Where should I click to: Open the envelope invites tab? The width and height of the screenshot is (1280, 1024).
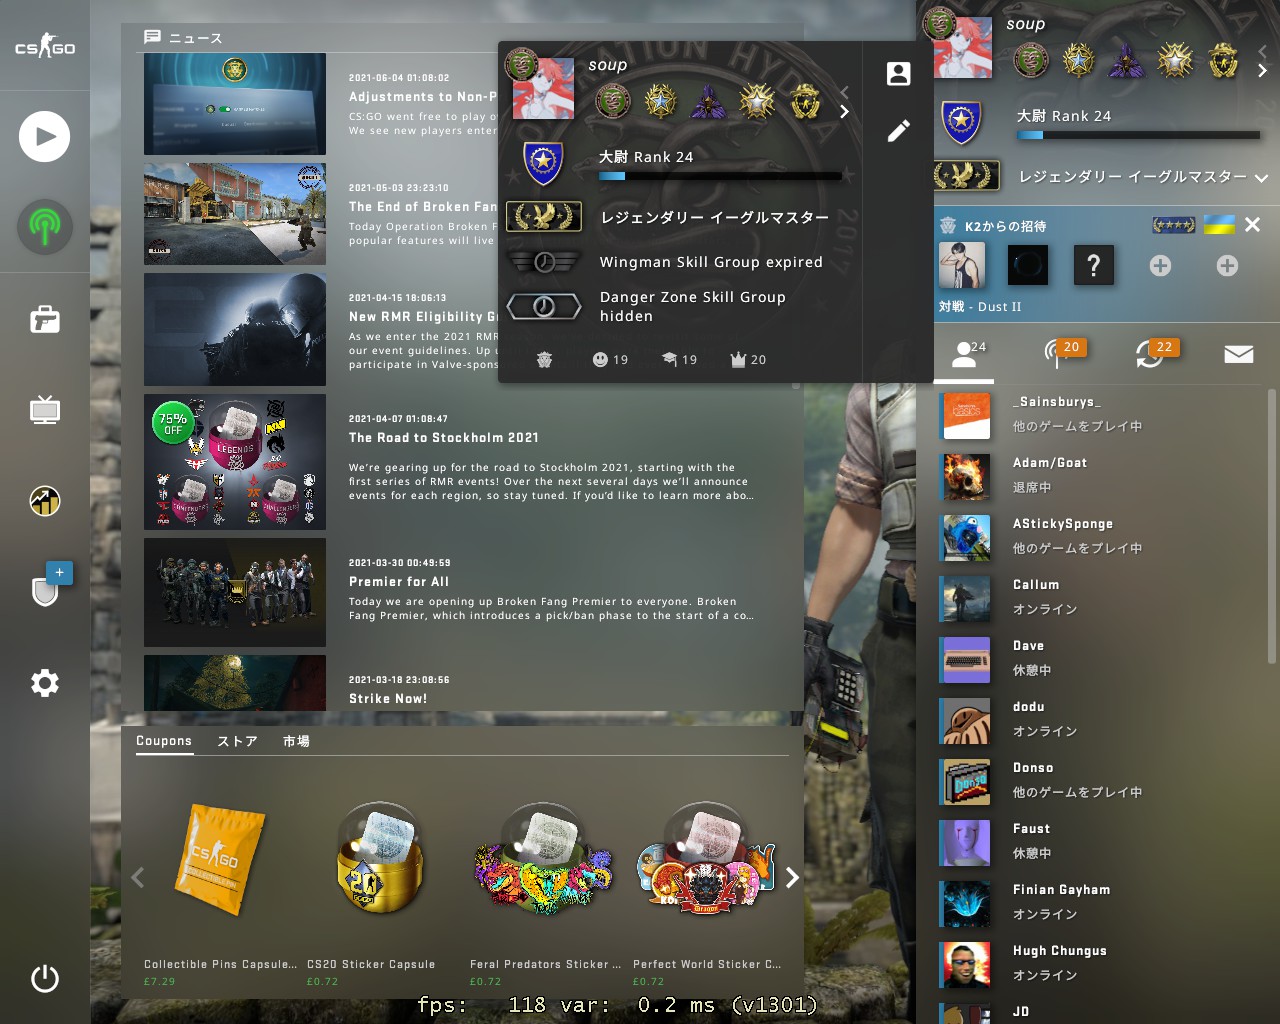pyautogui.click(x=1239, y=353)
